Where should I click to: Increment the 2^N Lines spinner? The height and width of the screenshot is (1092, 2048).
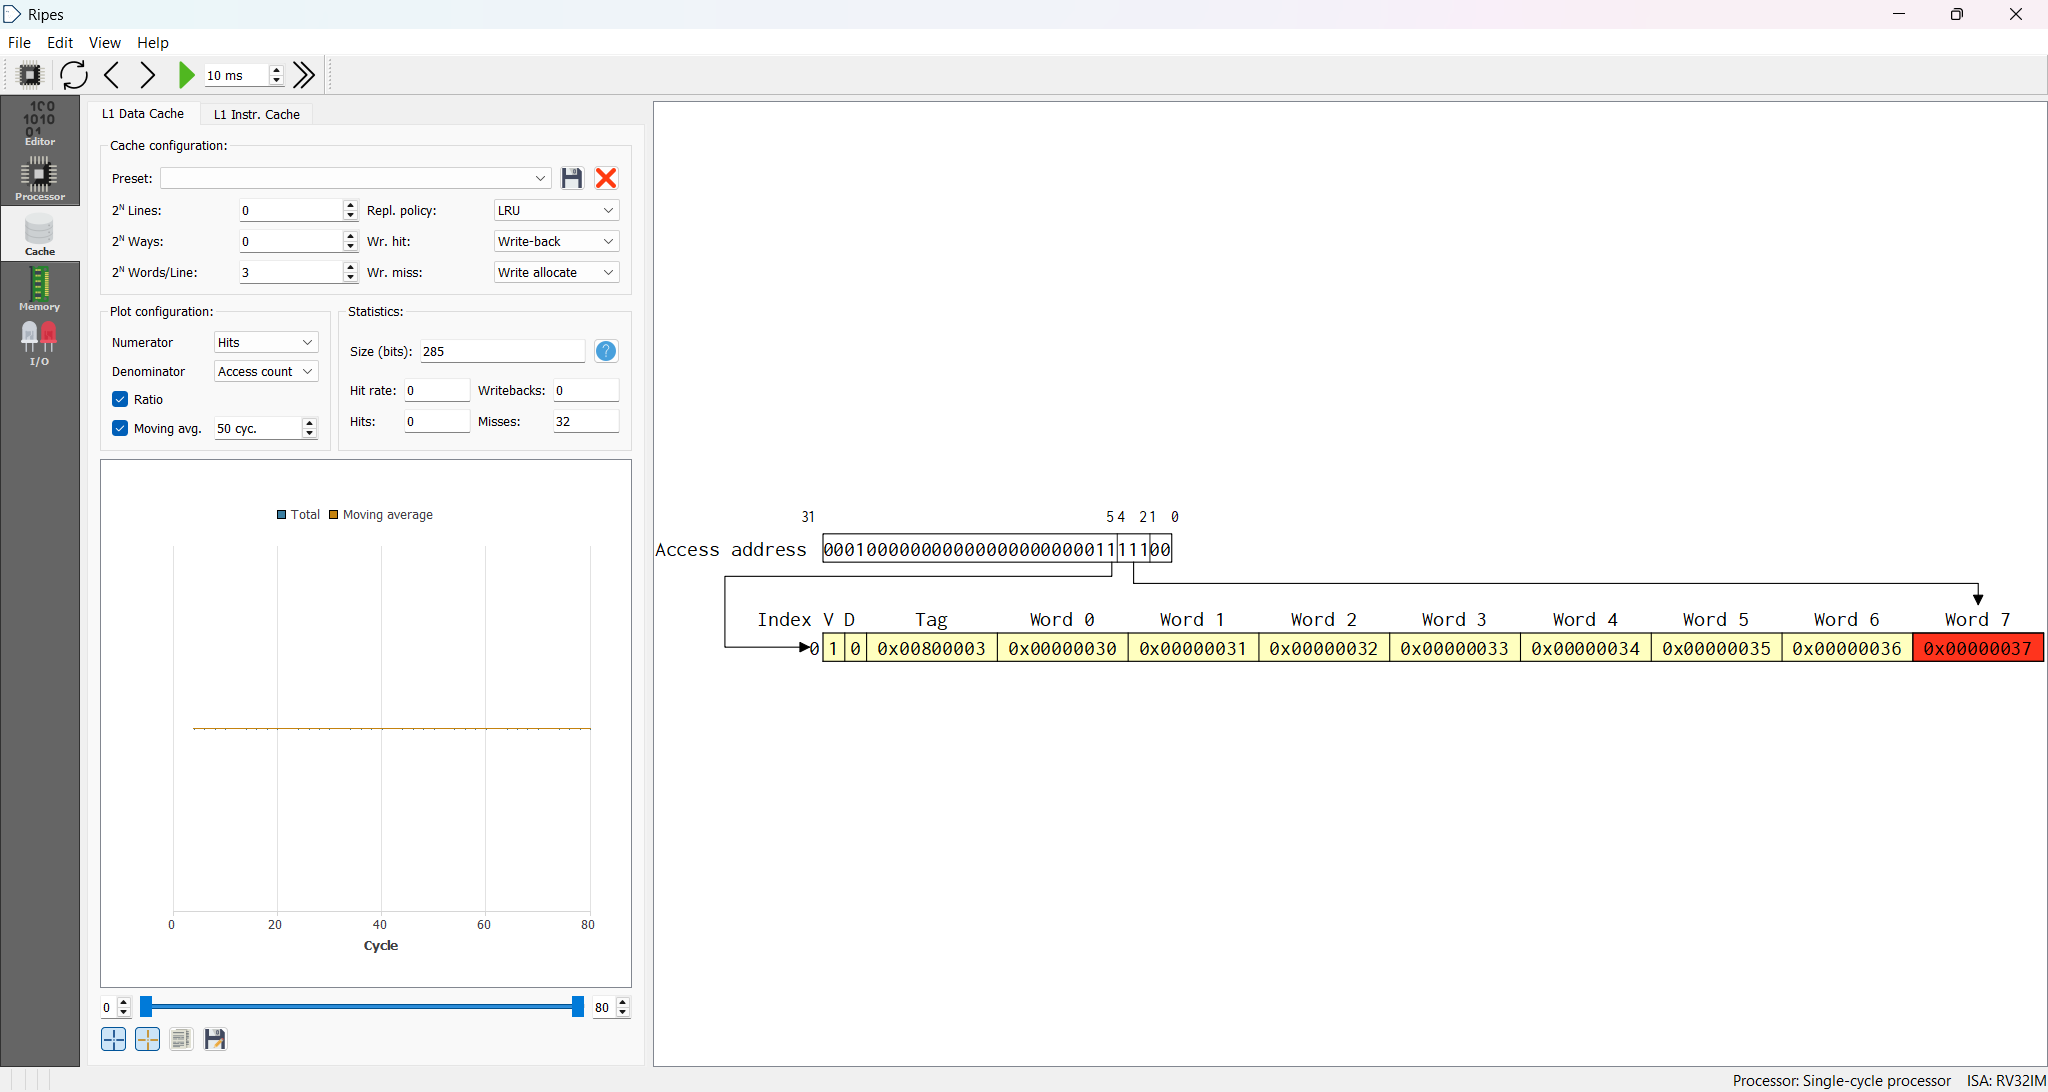pos(350,205)
